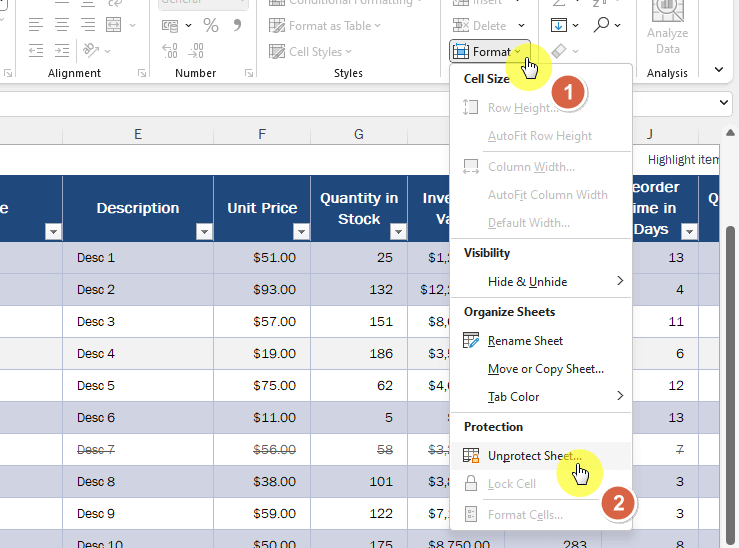Open the Orientation dropdown arrow
The image size is (739, 548).
pos(107,51)
